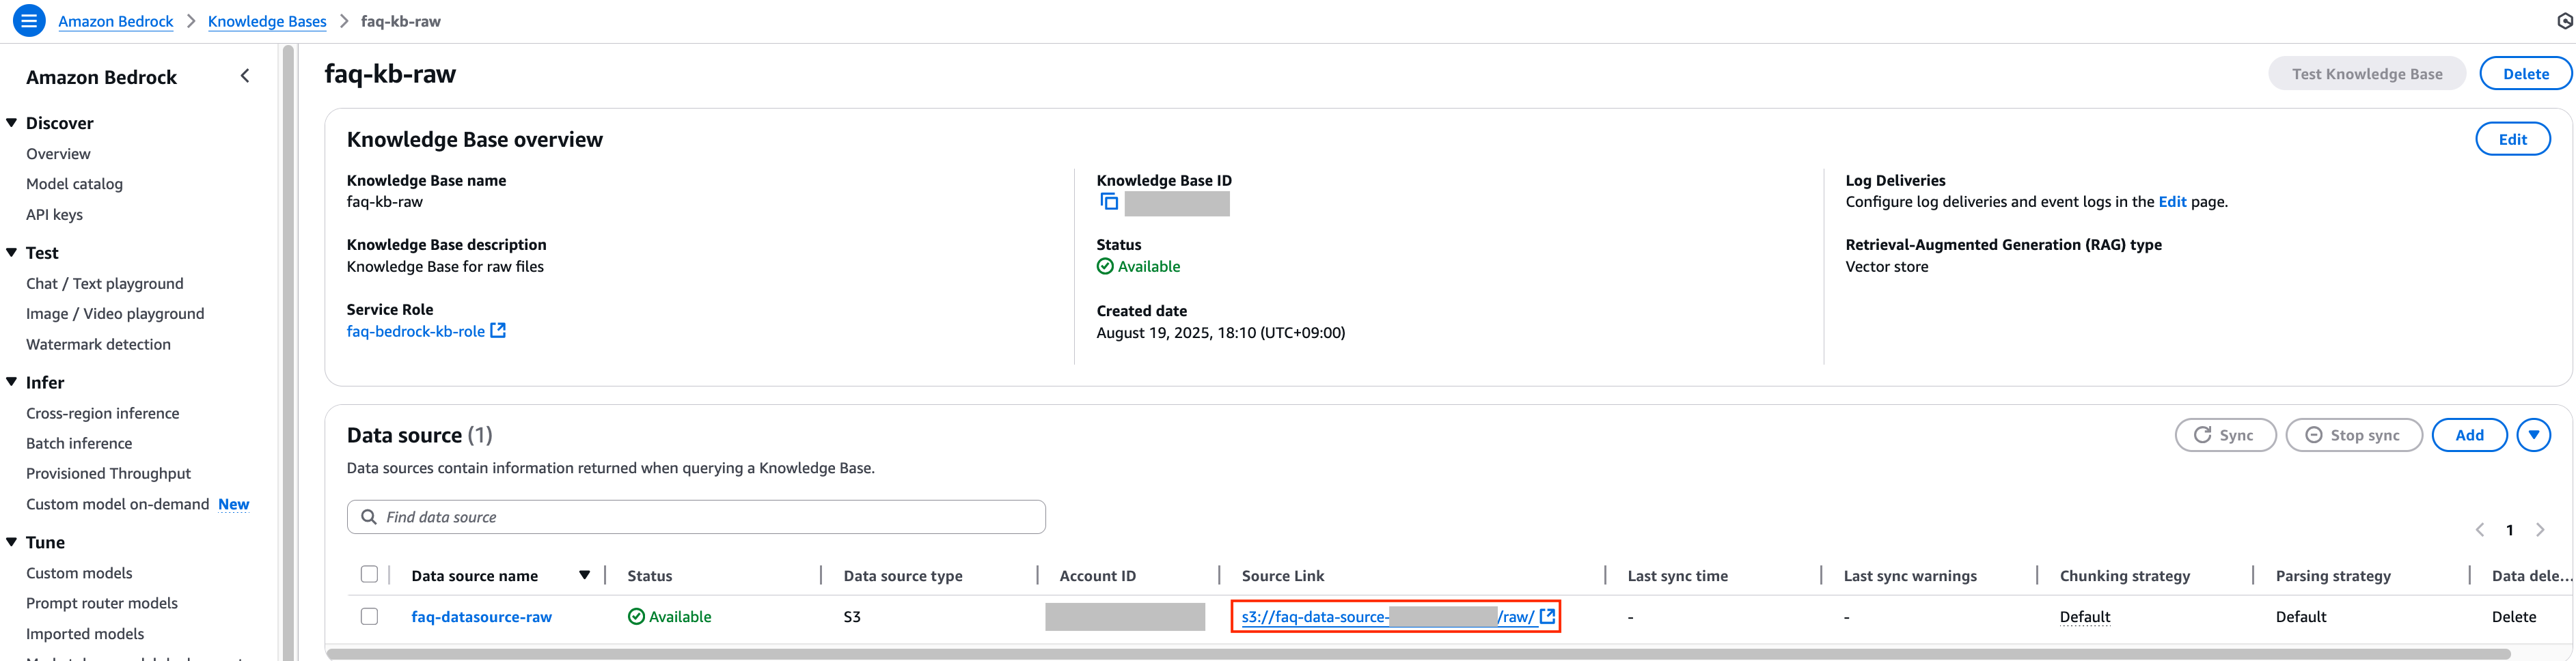Open the Edit link under Log Deliveries

(2172, 202)
